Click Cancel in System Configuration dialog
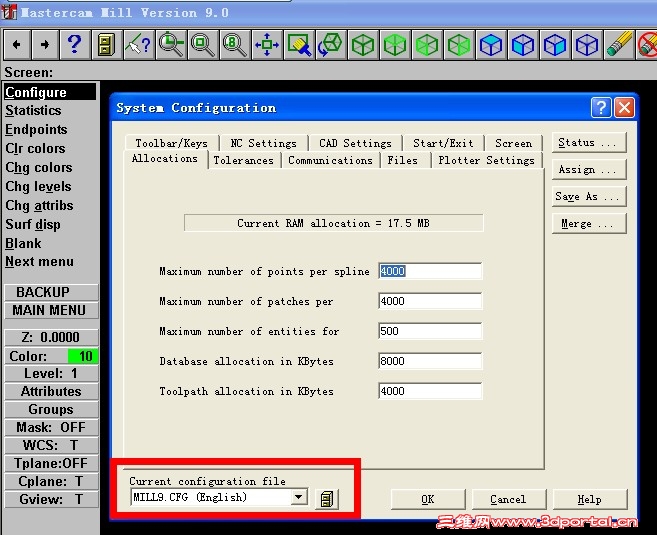The height and width of the screenshot is (535, 657). click(508, 499)
